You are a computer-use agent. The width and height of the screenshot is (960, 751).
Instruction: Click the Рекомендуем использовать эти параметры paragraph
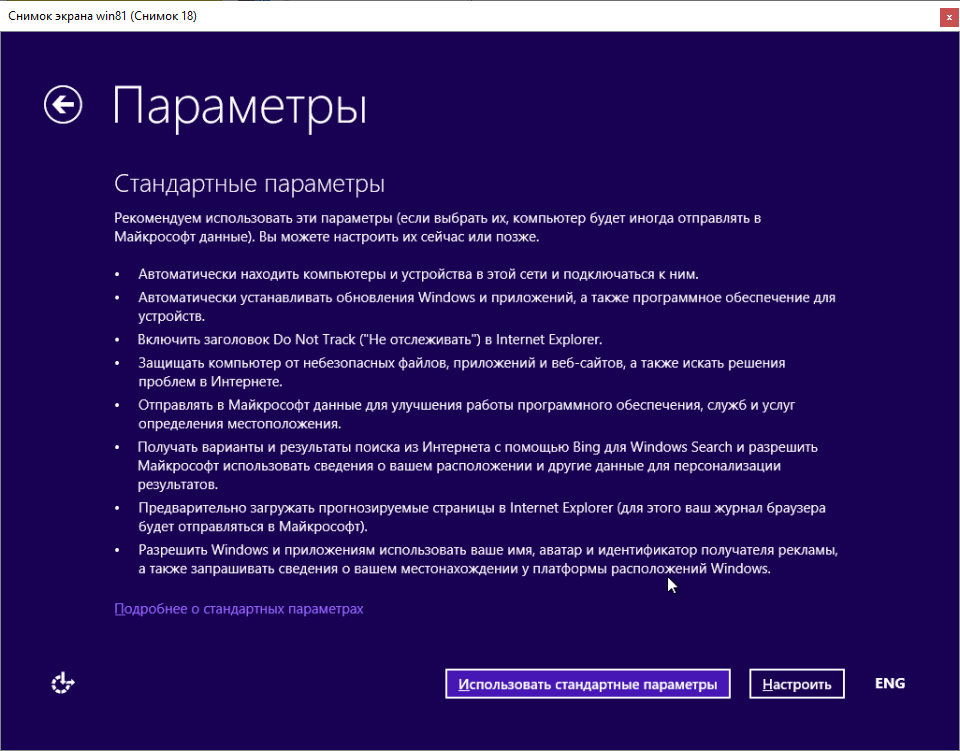[x=438, y=227]
